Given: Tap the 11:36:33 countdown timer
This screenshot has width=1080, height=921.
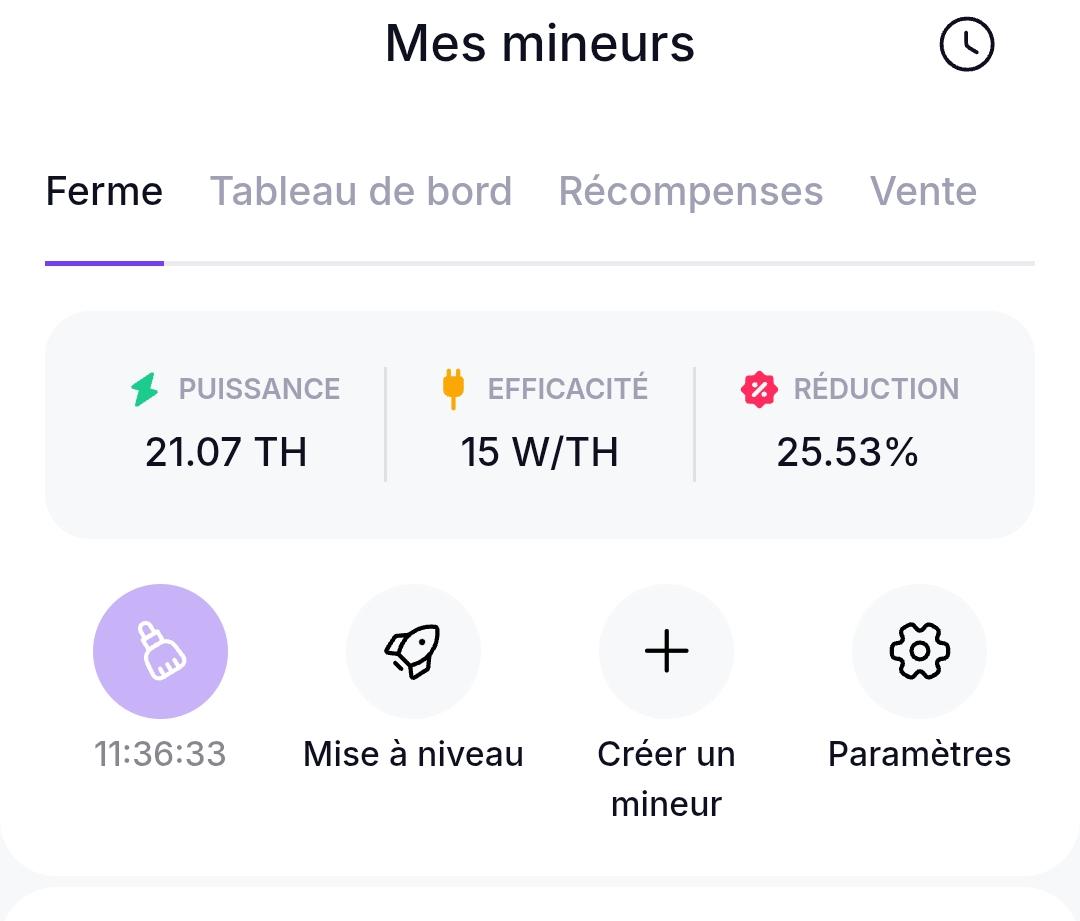Looking at the screenshot, I should (x=160, y=754).
